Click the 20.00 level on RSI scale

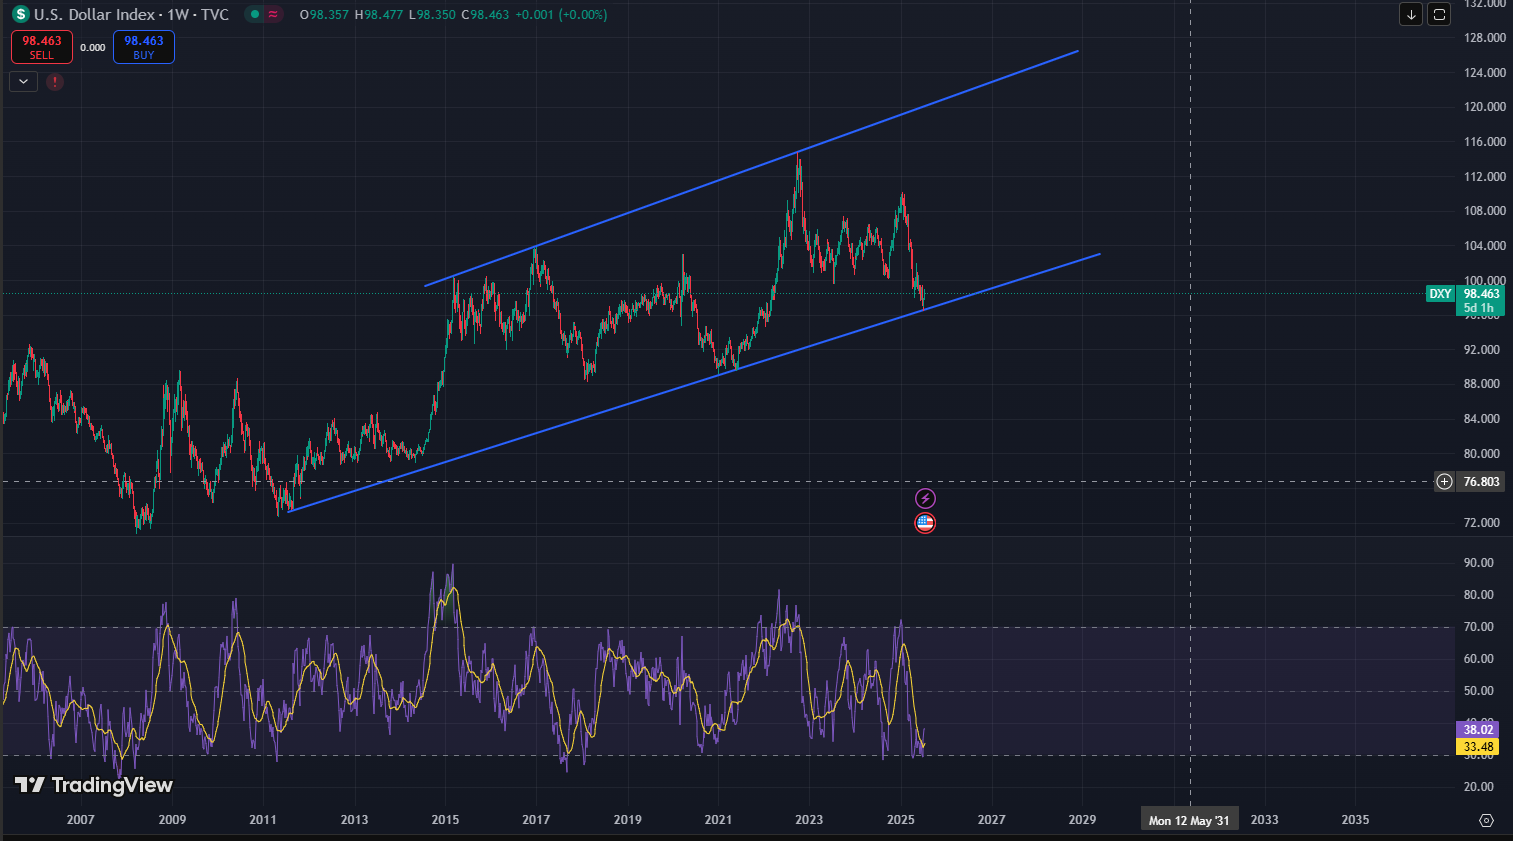click(x=1478, y=787)
